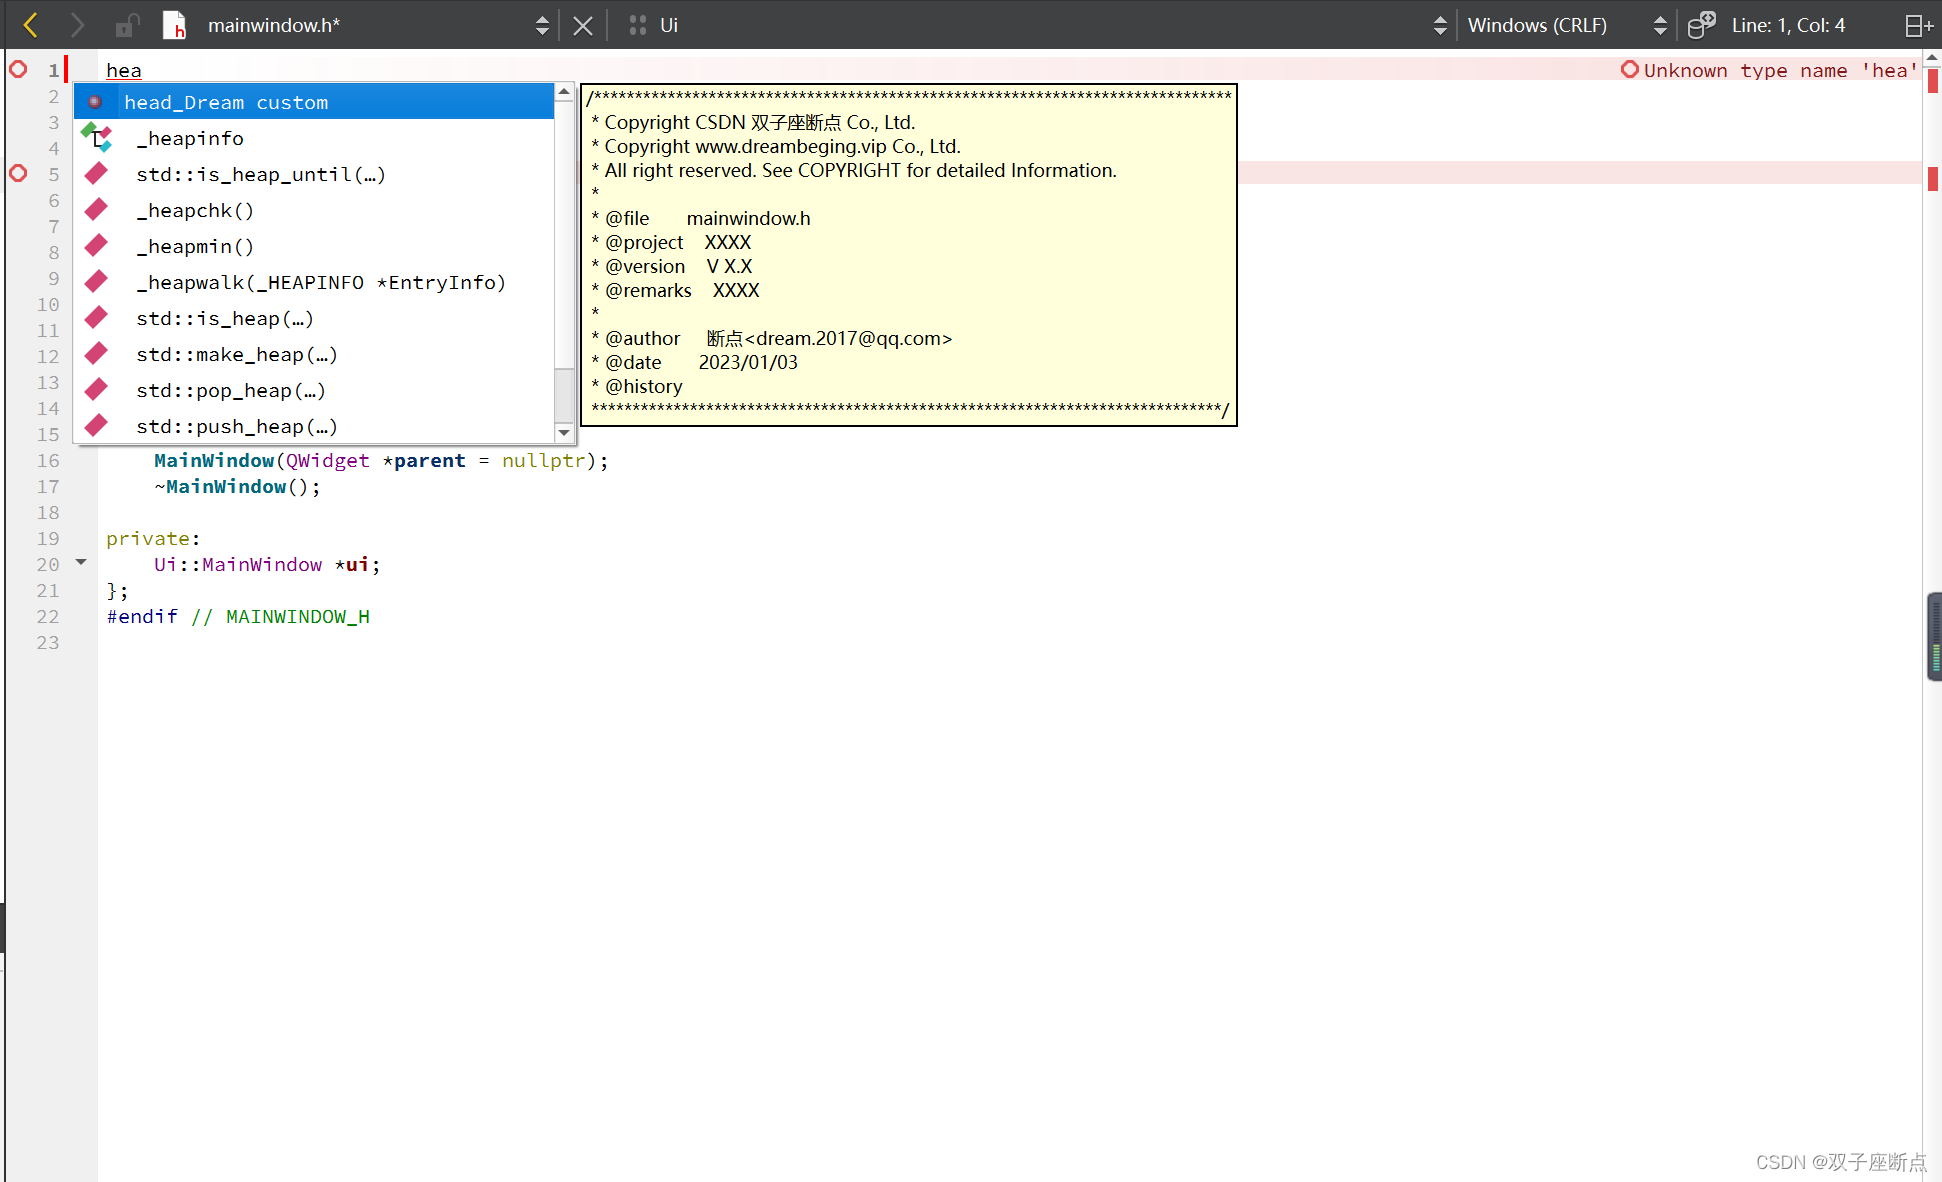Choose std::make_heap completion item
Screen dimensions: 1942x1182
point(237,354)
